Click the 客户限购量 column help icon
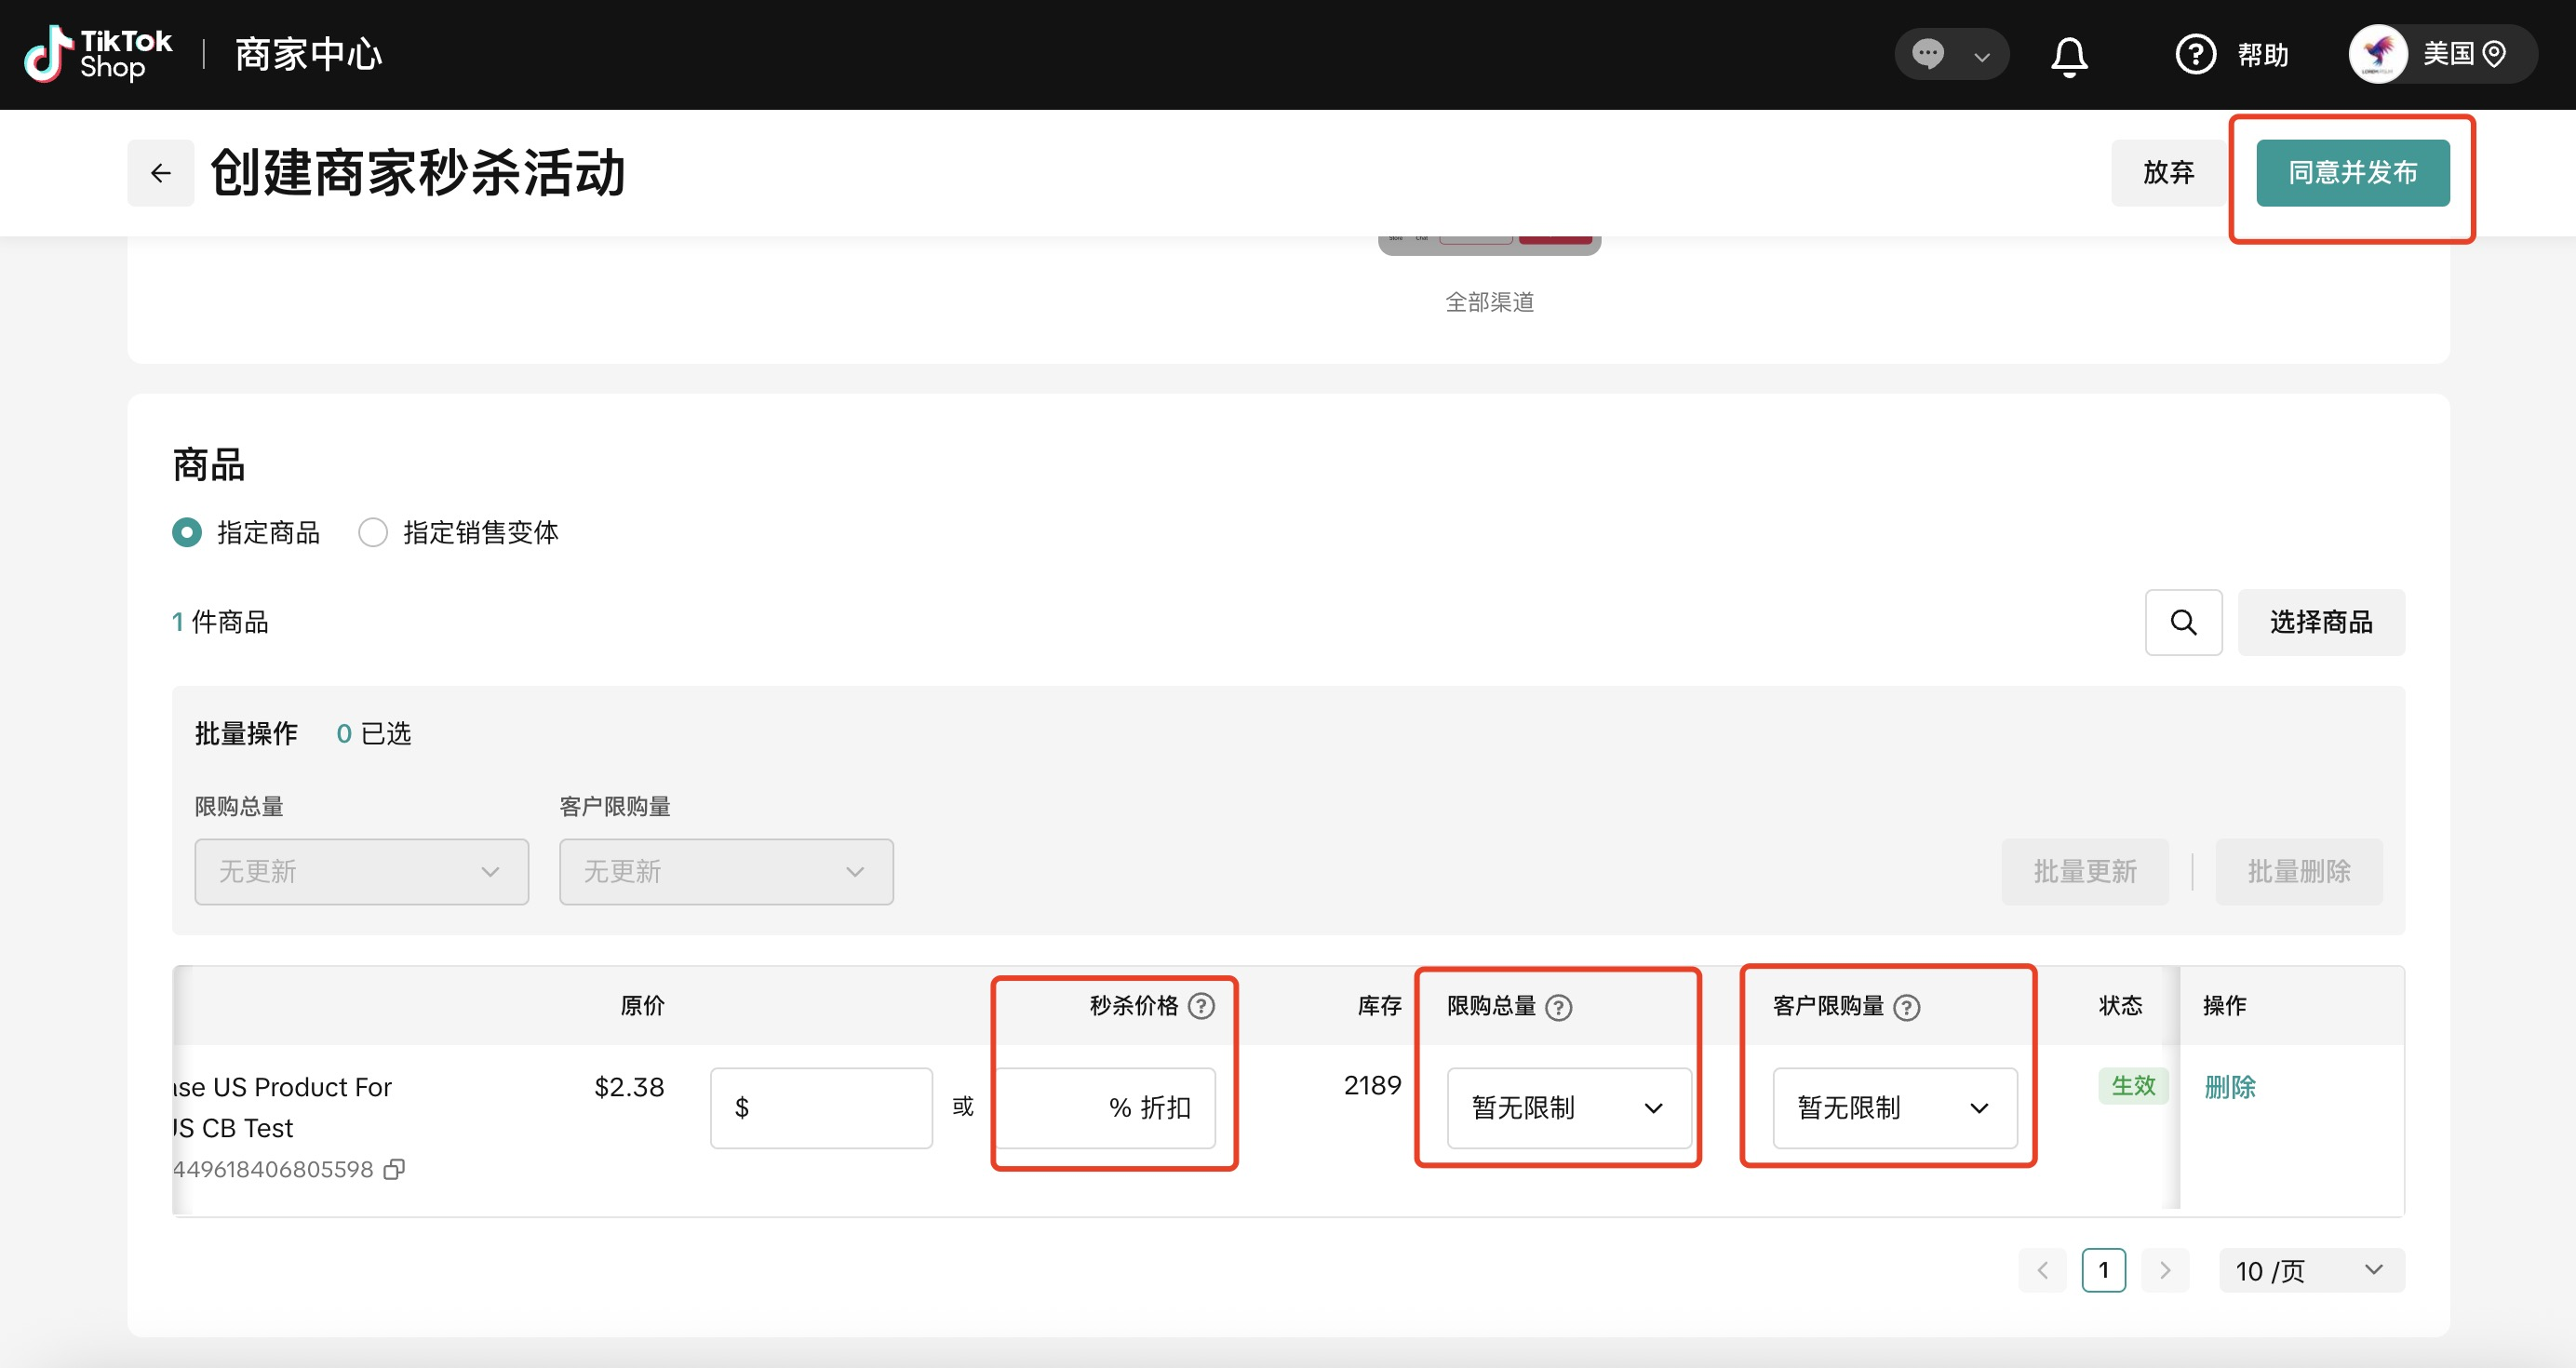 [x=1906, y=1007]
